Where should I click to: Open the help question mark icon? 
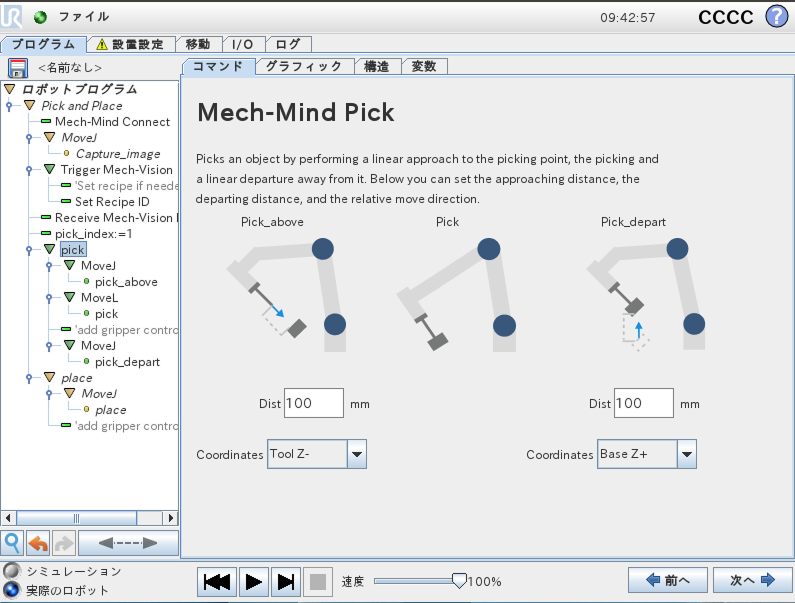pyautogui.click(x=776, y=16)
